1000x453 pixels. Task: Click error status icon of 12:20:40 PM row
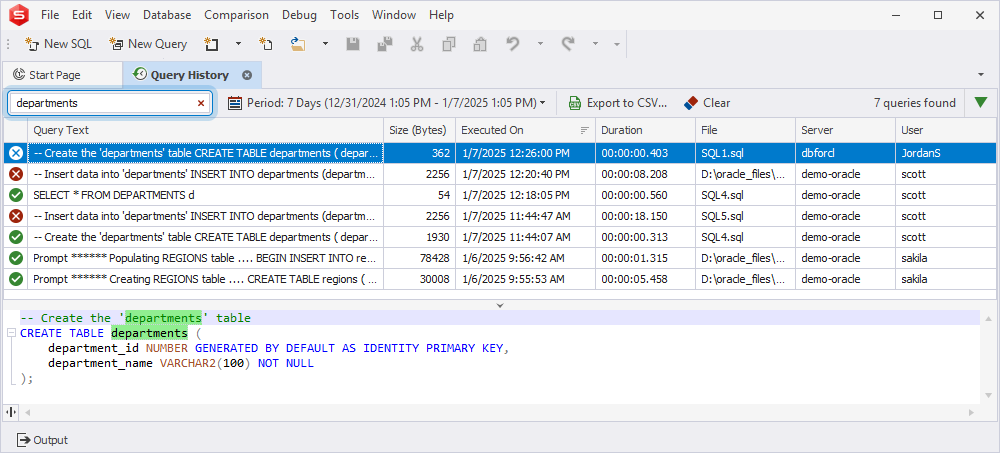pos(16,174)
